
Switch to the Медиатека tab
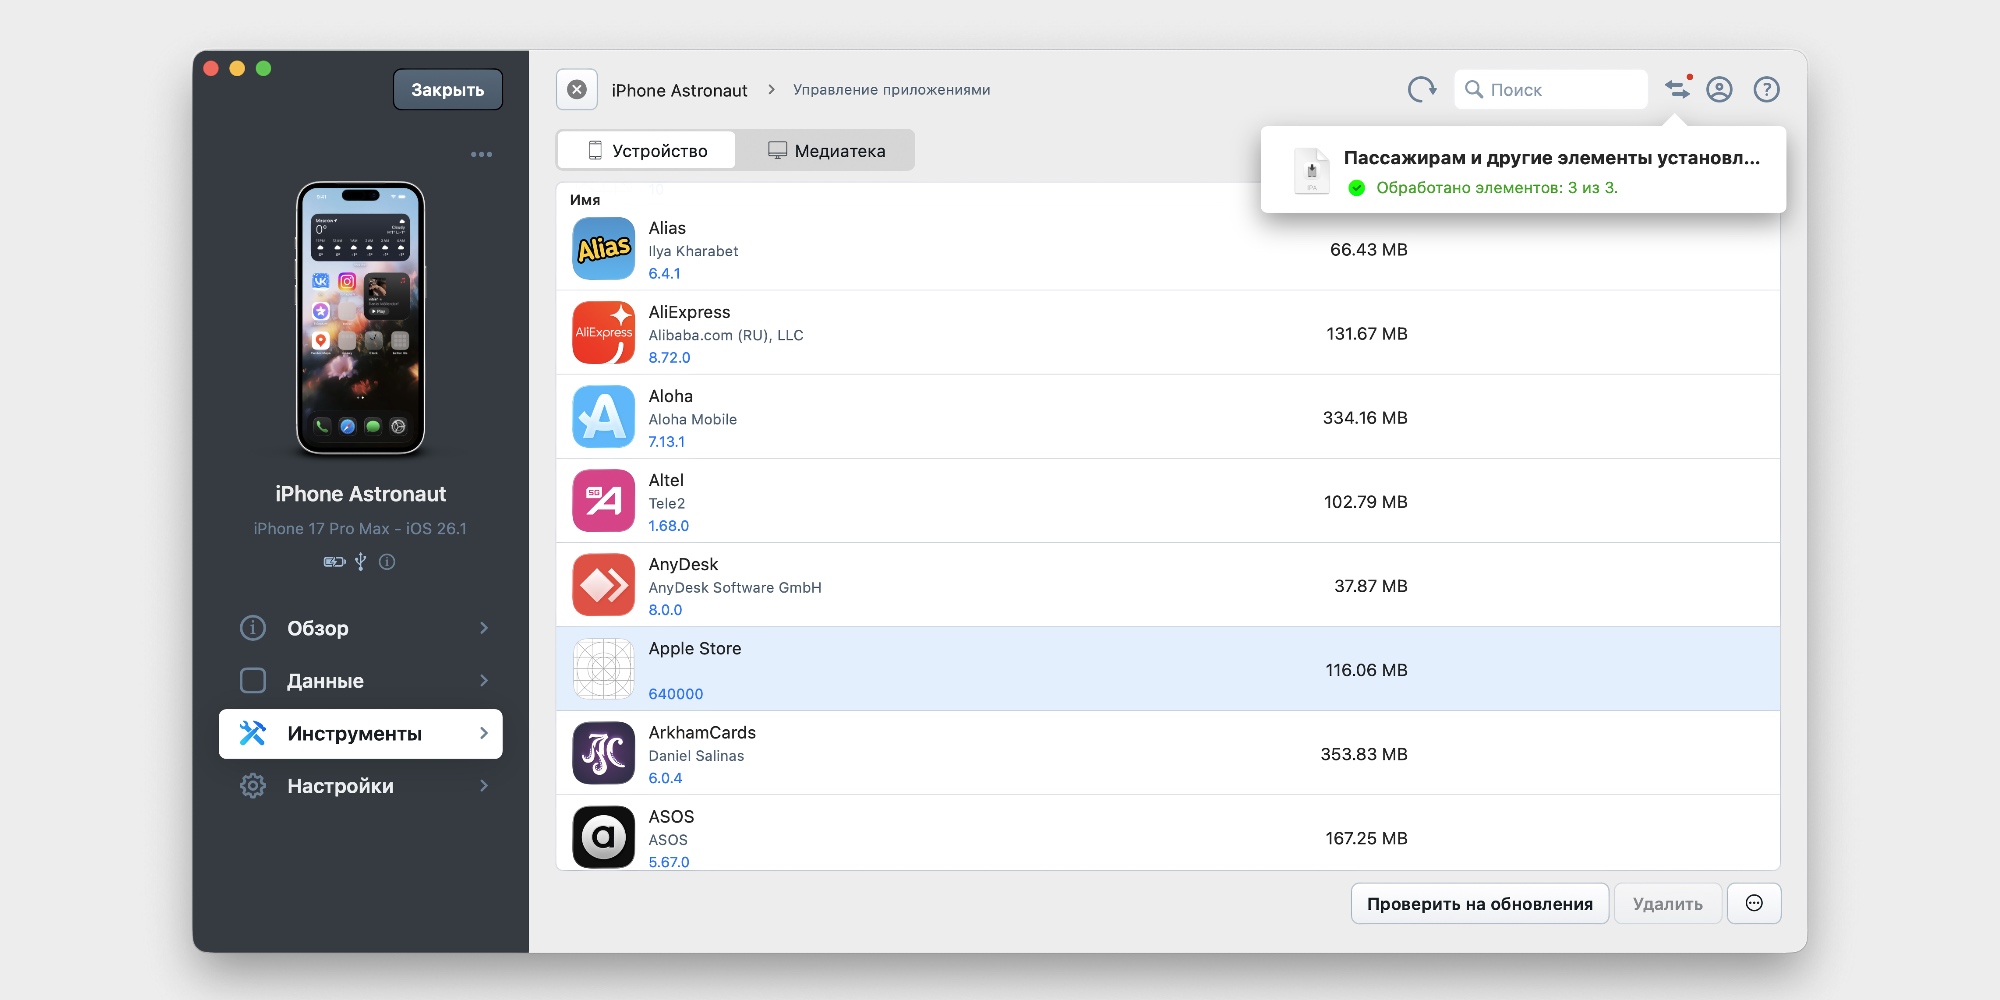click(826, 151)
